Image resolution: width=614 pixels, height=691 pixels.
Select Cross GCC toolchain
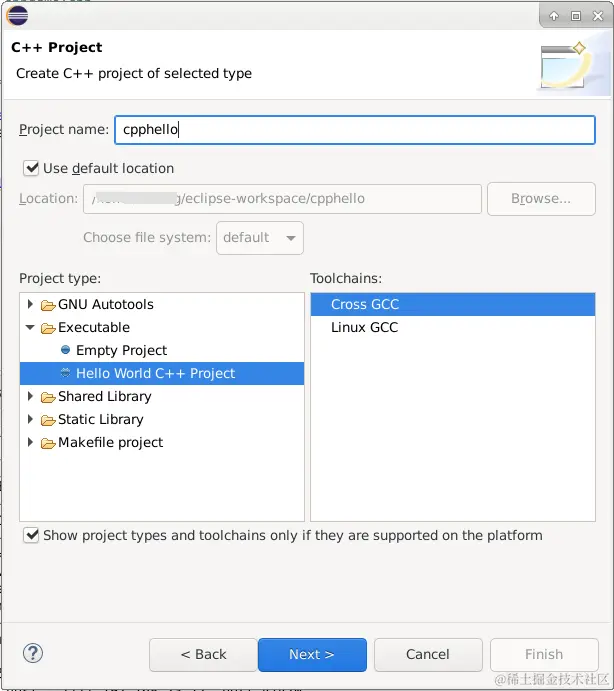coord(364,304)
